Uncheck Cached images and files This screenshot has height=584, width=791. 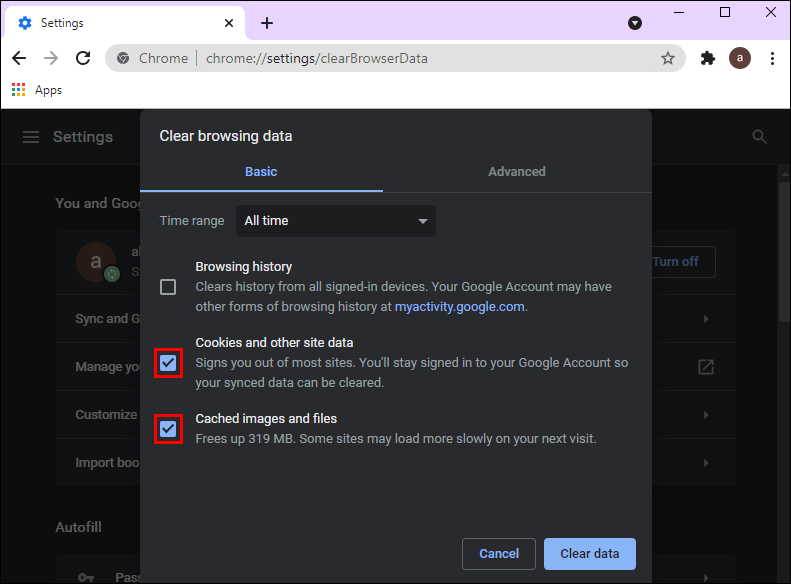[168, 429]
